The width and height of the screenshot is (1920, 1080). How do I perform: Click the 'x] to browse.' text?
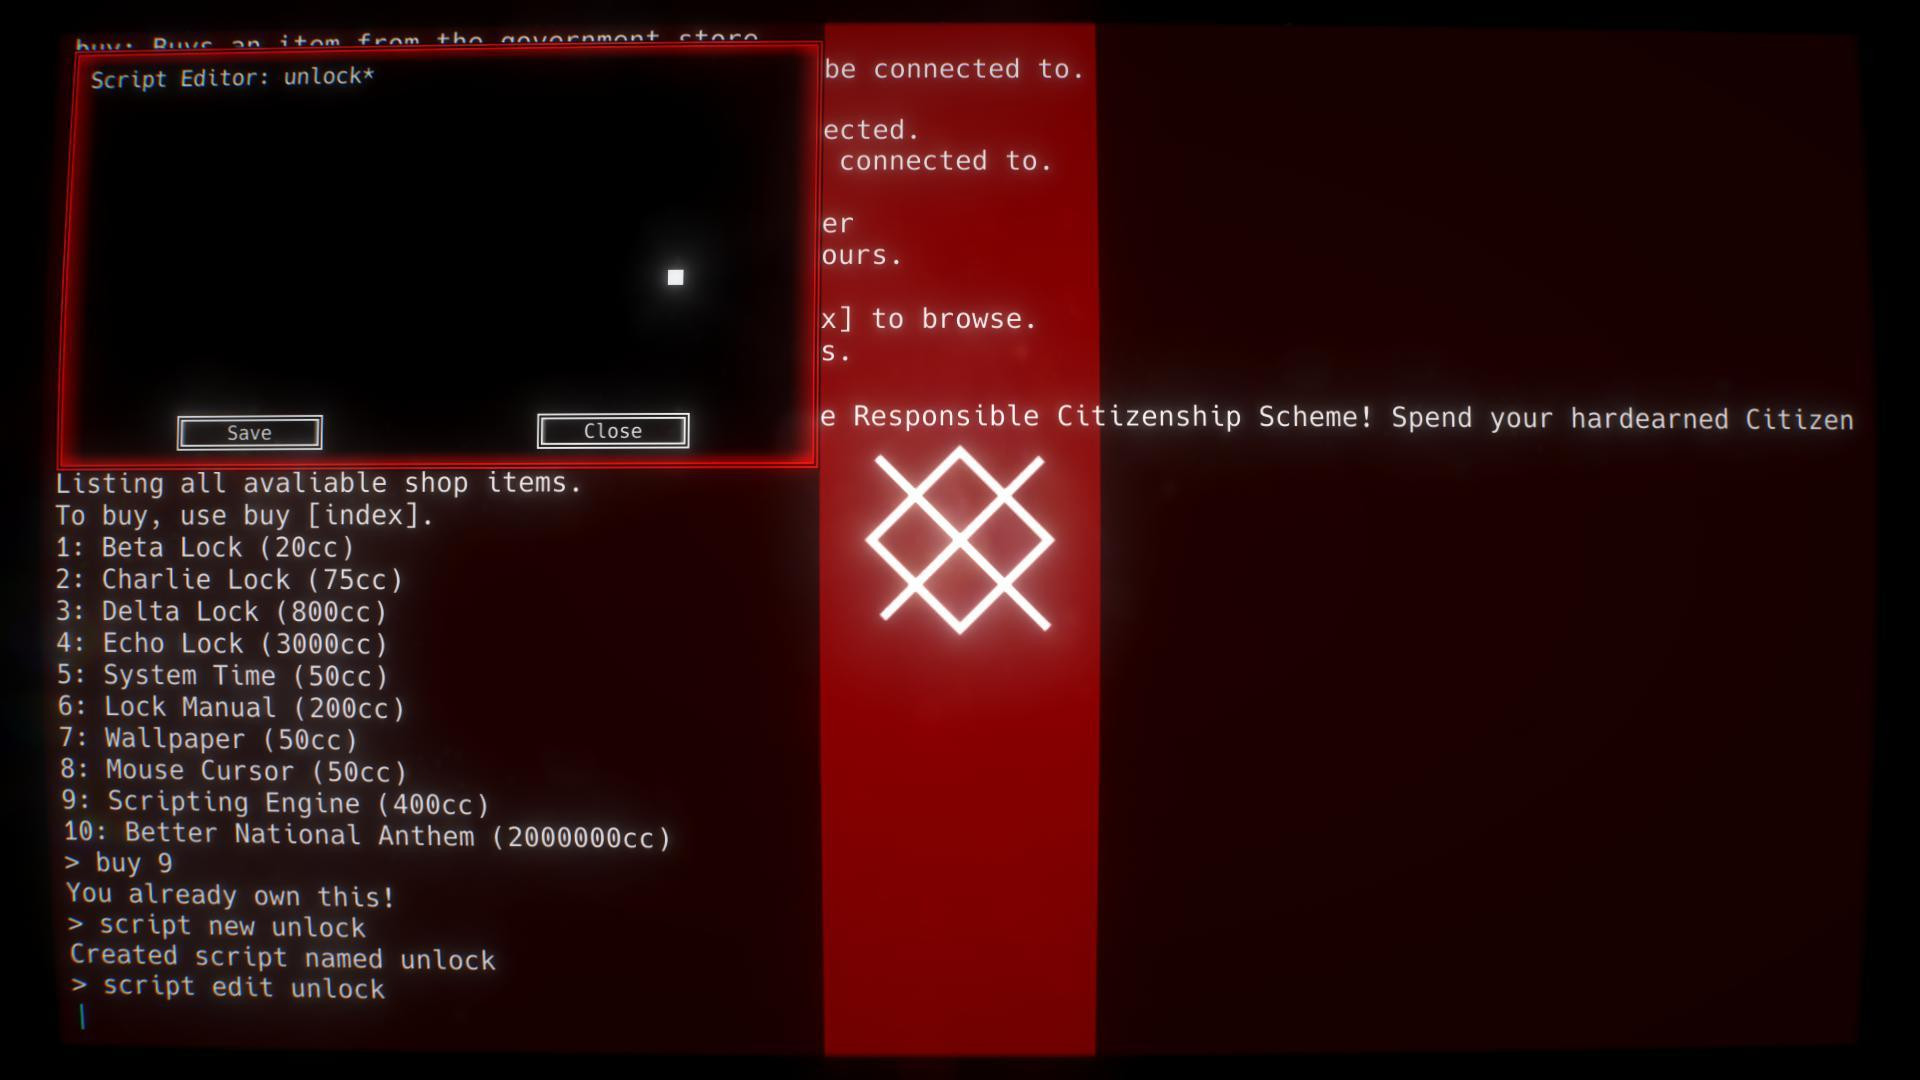point(929,318)
